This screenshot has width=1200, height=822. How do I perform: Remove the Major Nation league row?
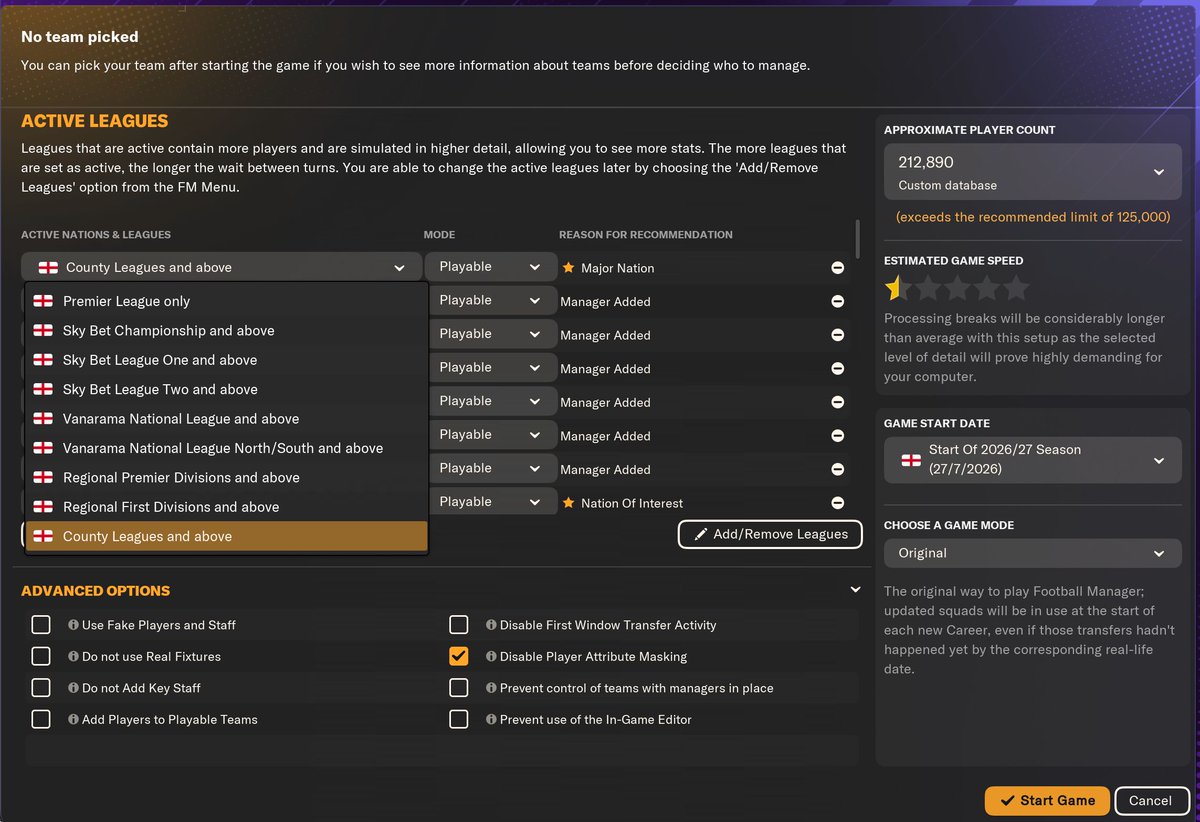837,268
